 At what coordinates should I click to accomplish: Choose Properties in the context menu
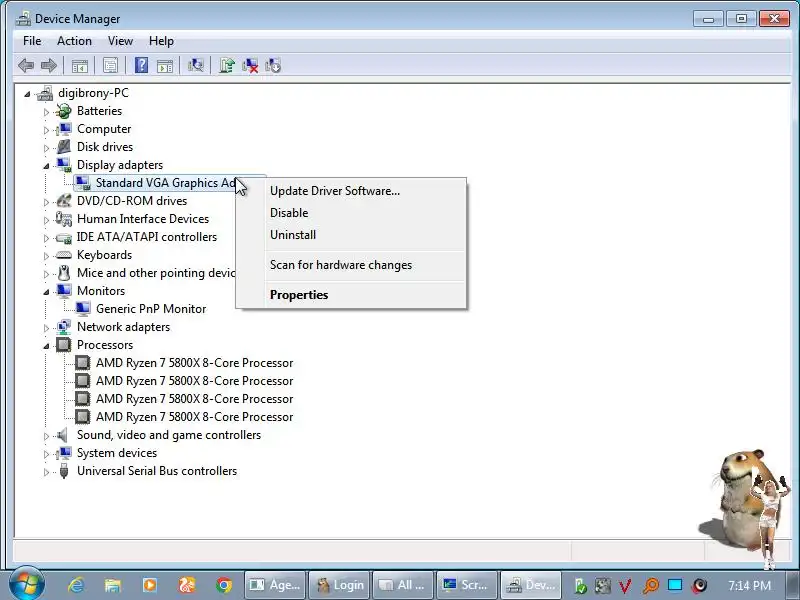tap(352, 295)
